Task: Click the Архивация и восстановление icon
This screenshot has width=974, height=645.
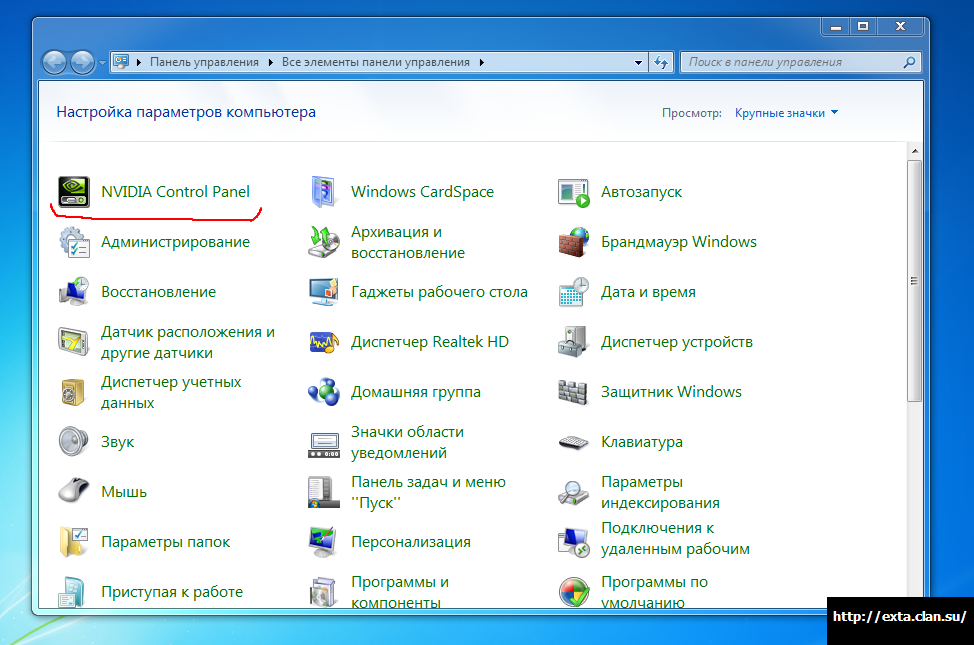Action: click(324, 242)
